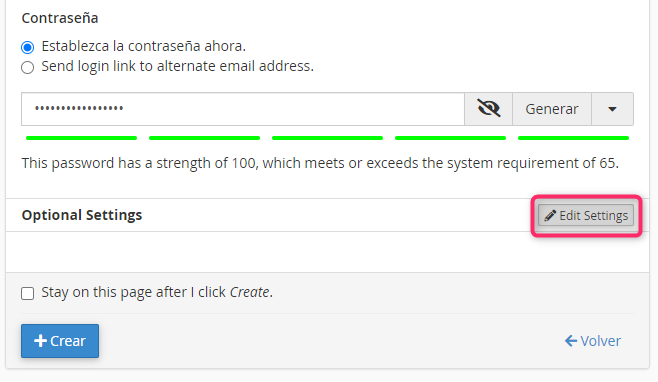Select 'Establezca la contraseña ahora' radio button
Viewport: 658px width, 382px height.
[x=28, y=47]
